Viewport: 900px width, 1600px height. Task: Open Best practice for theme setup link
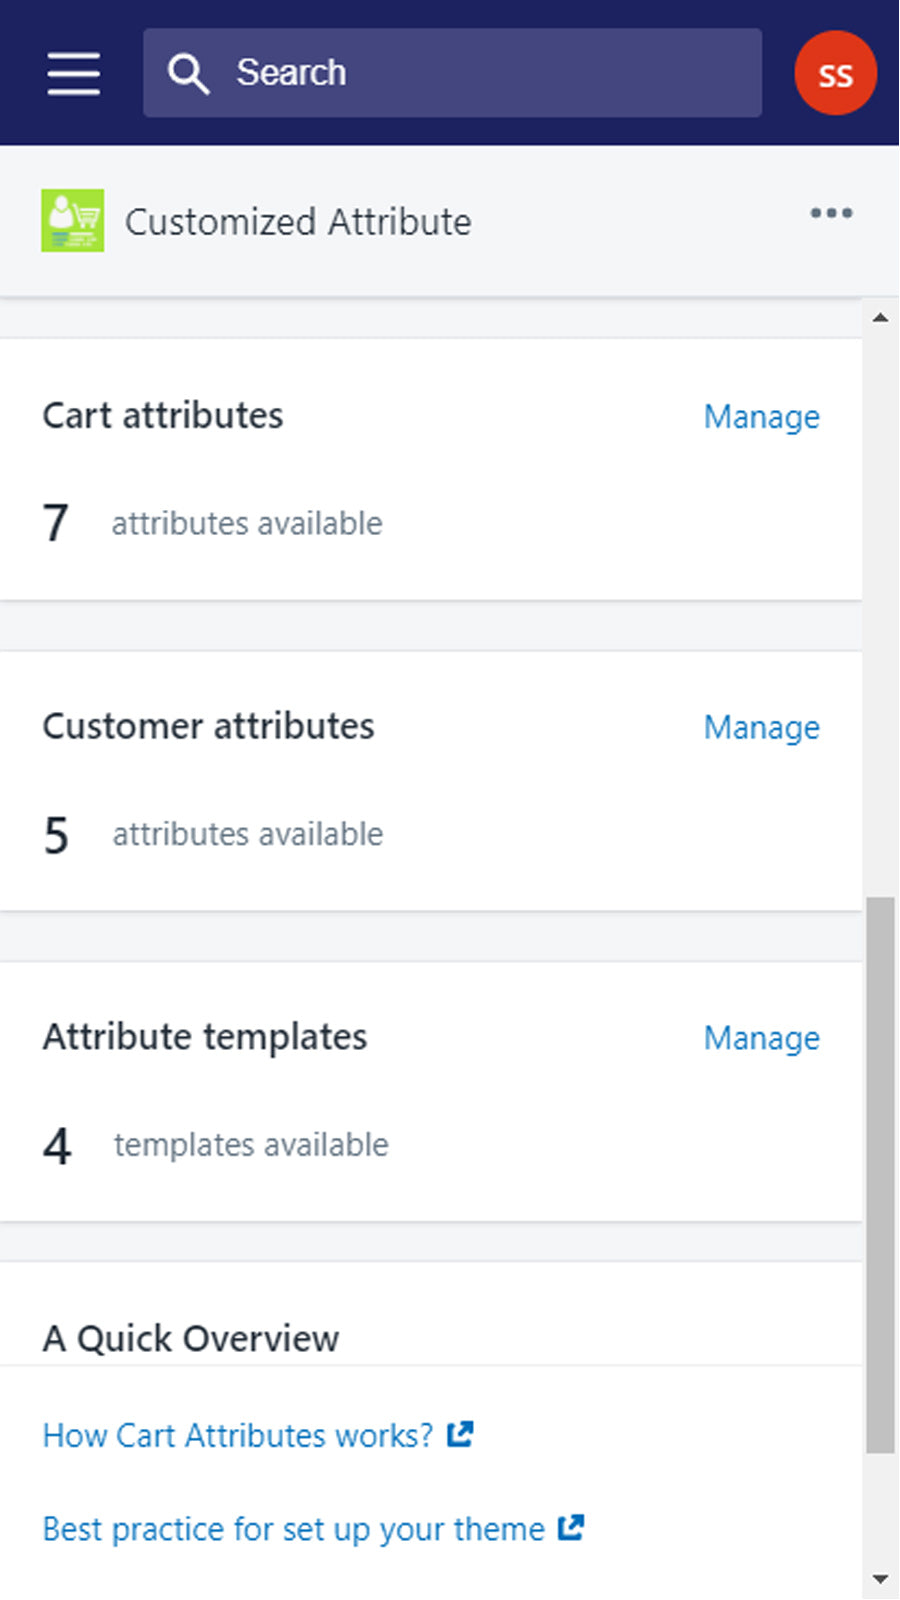pyautogui.click(x=293, y=1529)
